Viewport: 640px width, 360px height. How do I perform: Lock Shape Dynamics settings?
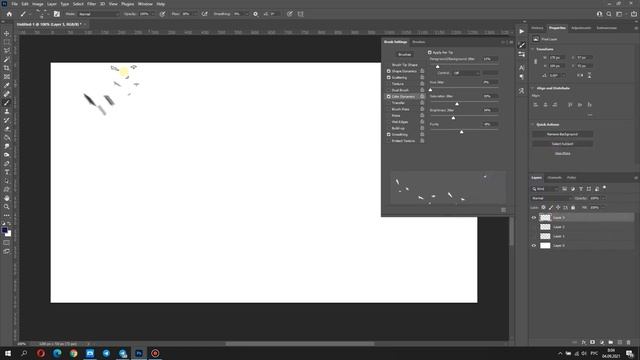tap(422, 71)
